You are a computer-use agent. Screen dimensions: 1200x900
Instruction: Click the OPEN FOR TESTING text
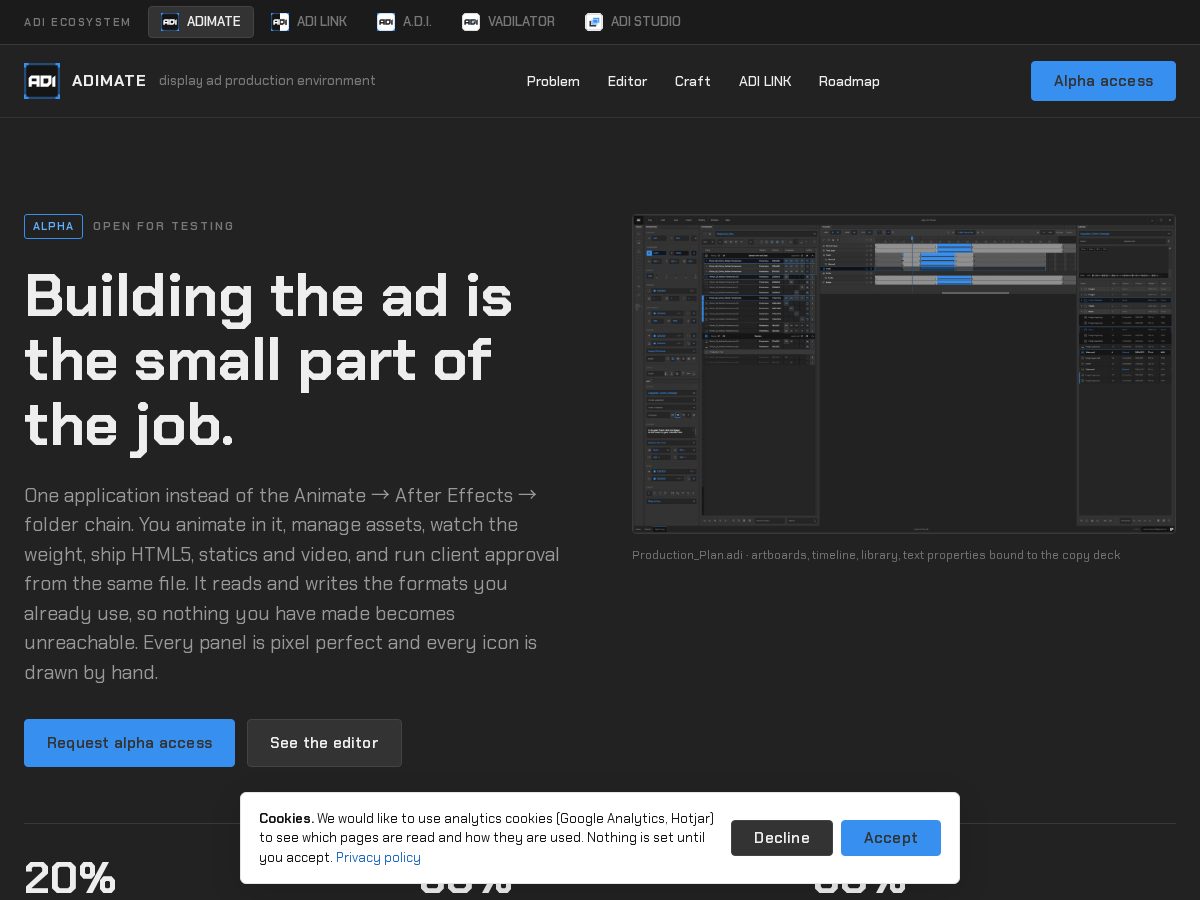click(163, 227)
